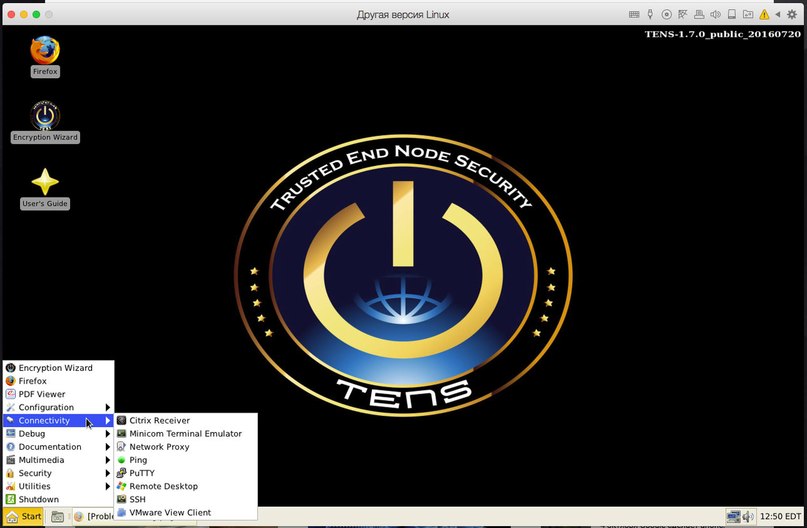Click the keyboard icon in VM title bar

click(x=634, y=14)
